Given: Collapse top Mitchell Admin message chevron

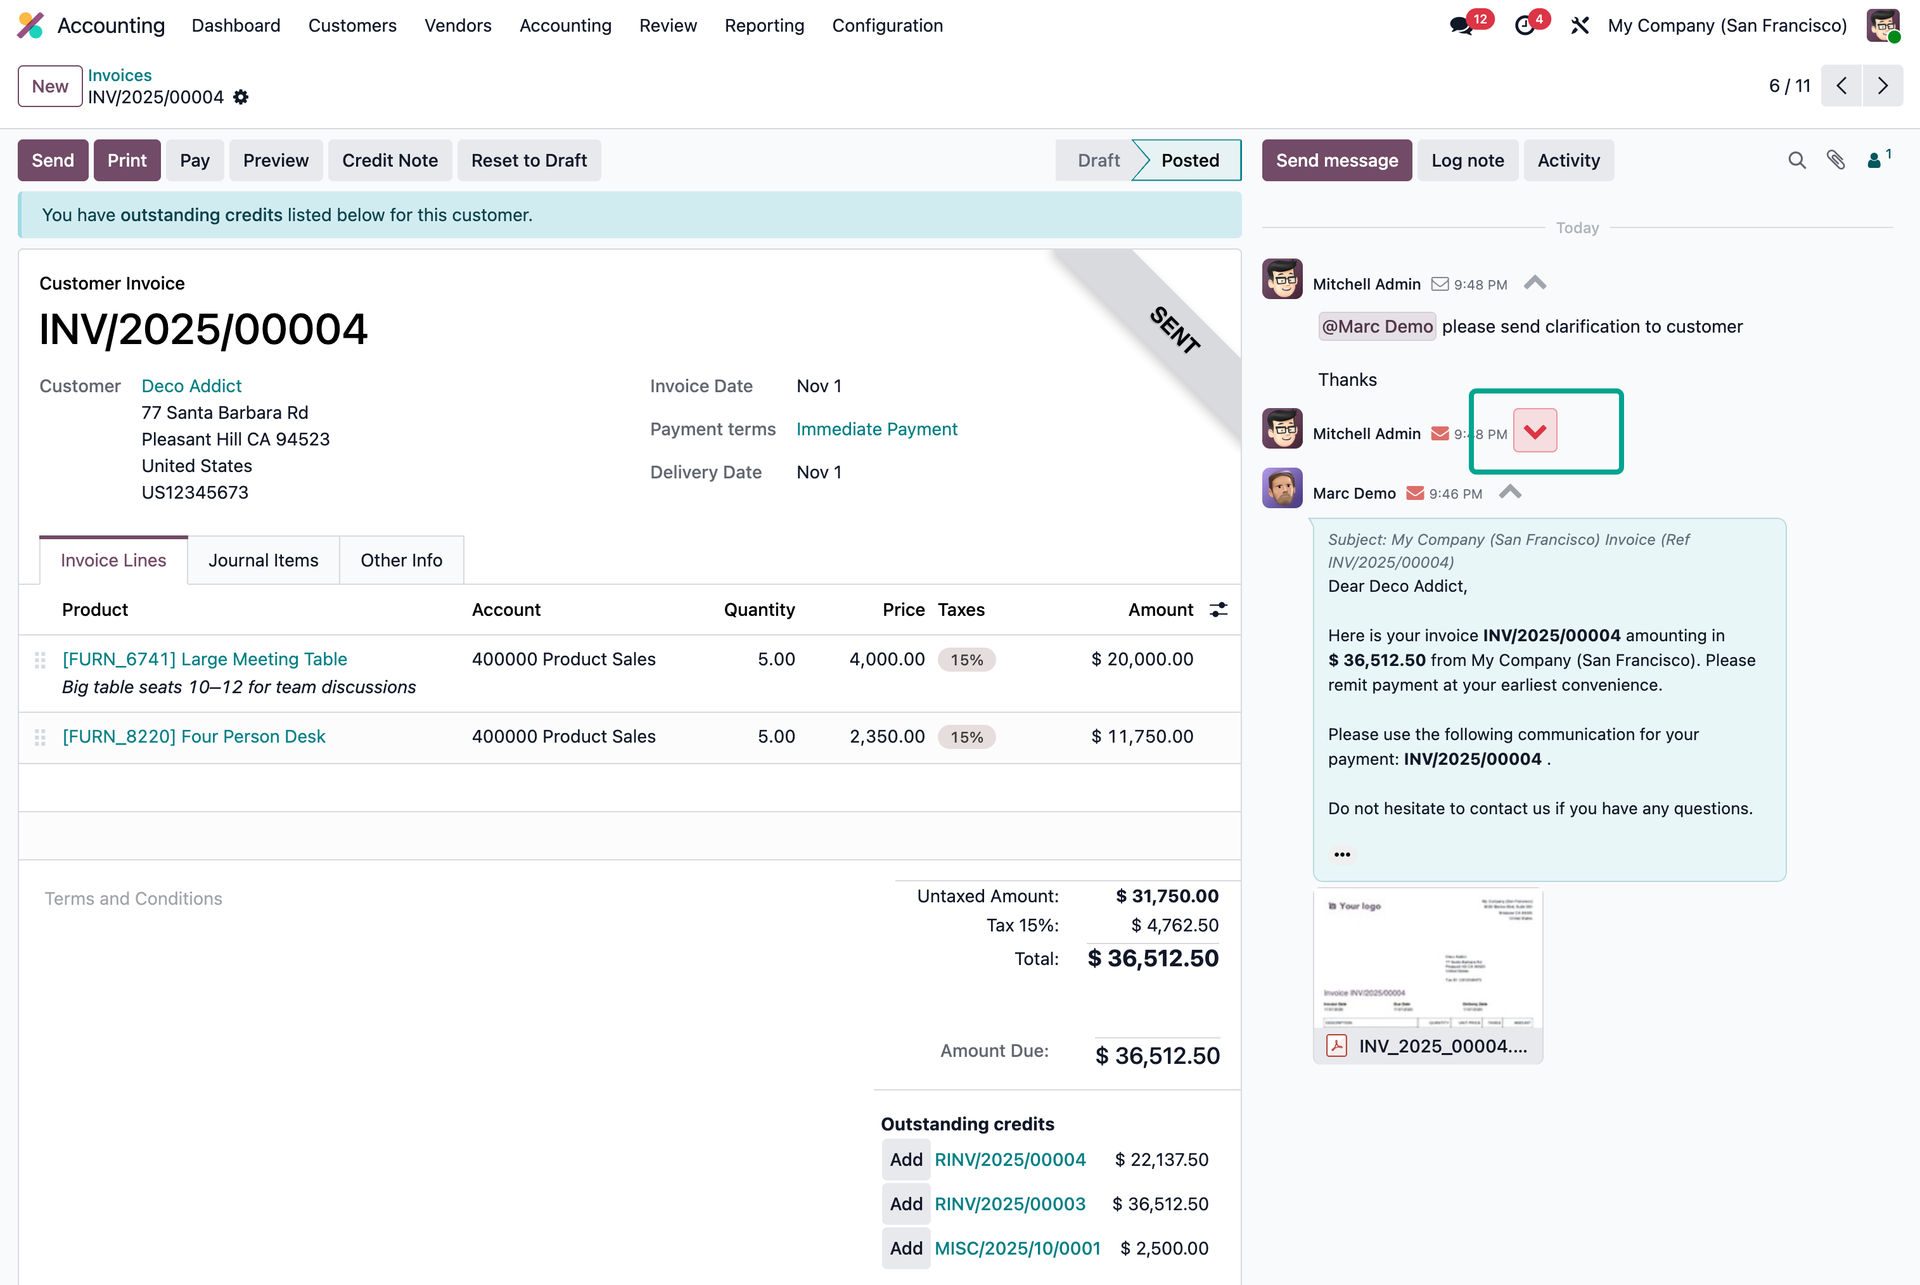Looking at the screenshot, I should (1535, 283).
